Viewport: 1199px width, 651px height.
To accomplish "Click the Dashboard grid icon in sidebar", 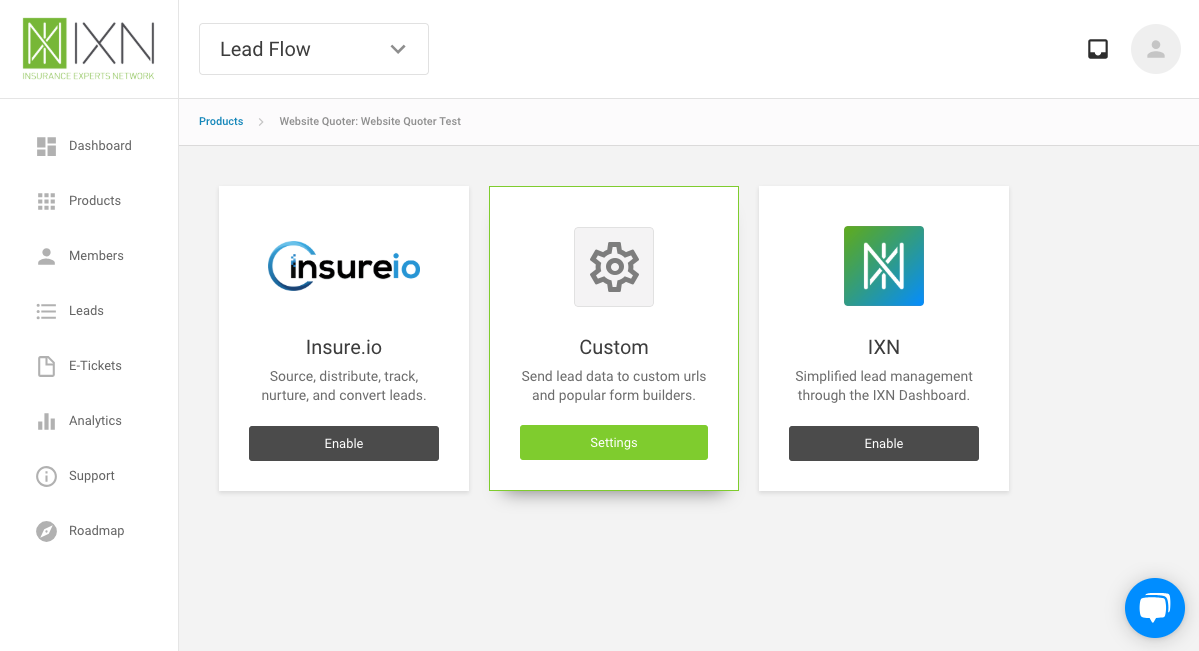I will point(47,146).
